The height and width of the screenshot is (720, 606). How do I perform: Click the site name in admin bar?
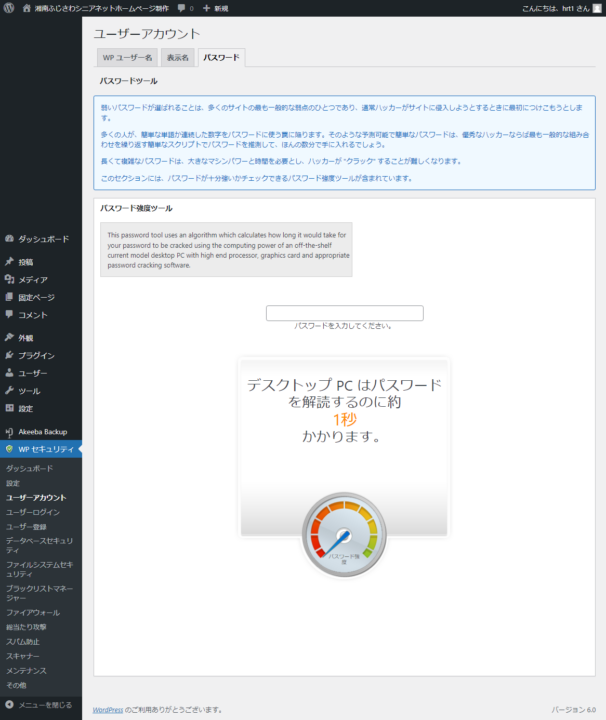[x=102, y=8]
